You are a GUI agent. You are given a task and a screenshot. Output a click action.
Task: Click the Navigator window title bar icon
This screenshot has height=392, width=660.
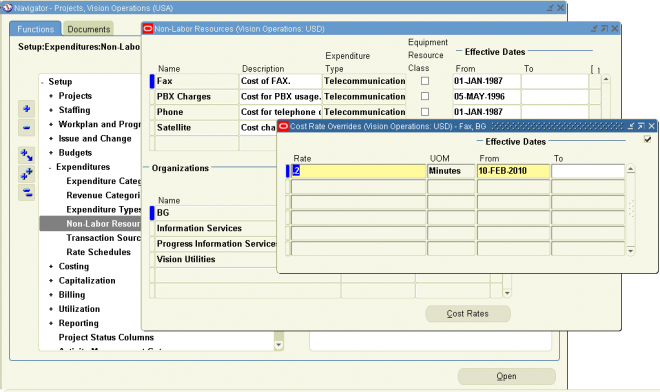pos(7,8)
